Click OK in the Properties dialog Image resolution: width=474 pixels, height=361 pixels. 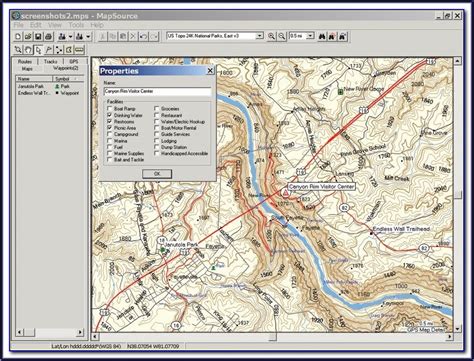point(157,174)
